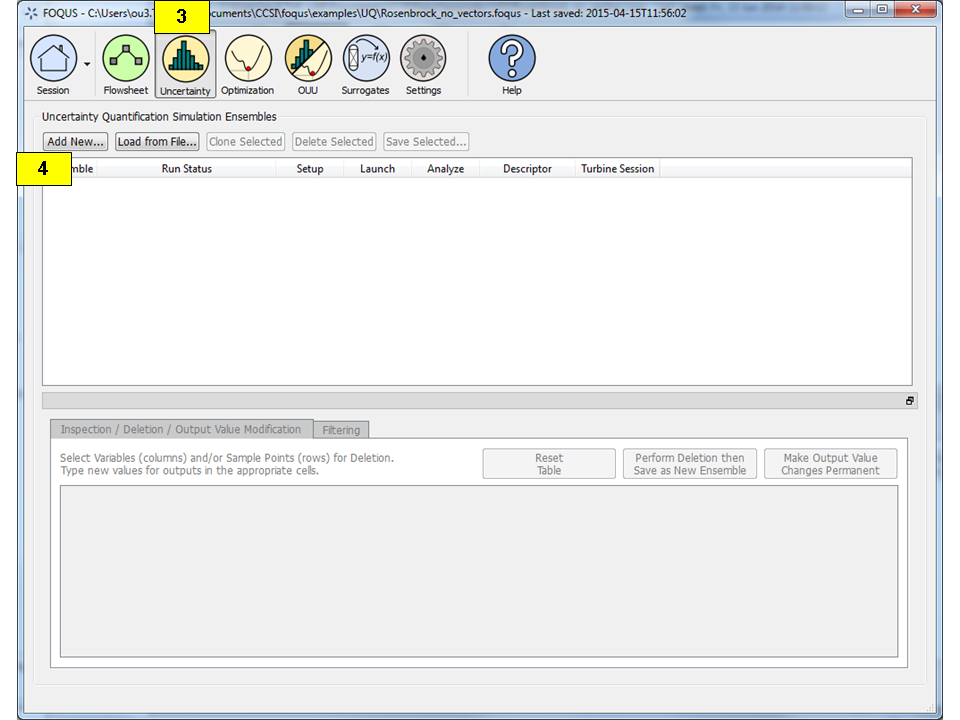
Task: Open the OUU module
Action: pos(307,60)
